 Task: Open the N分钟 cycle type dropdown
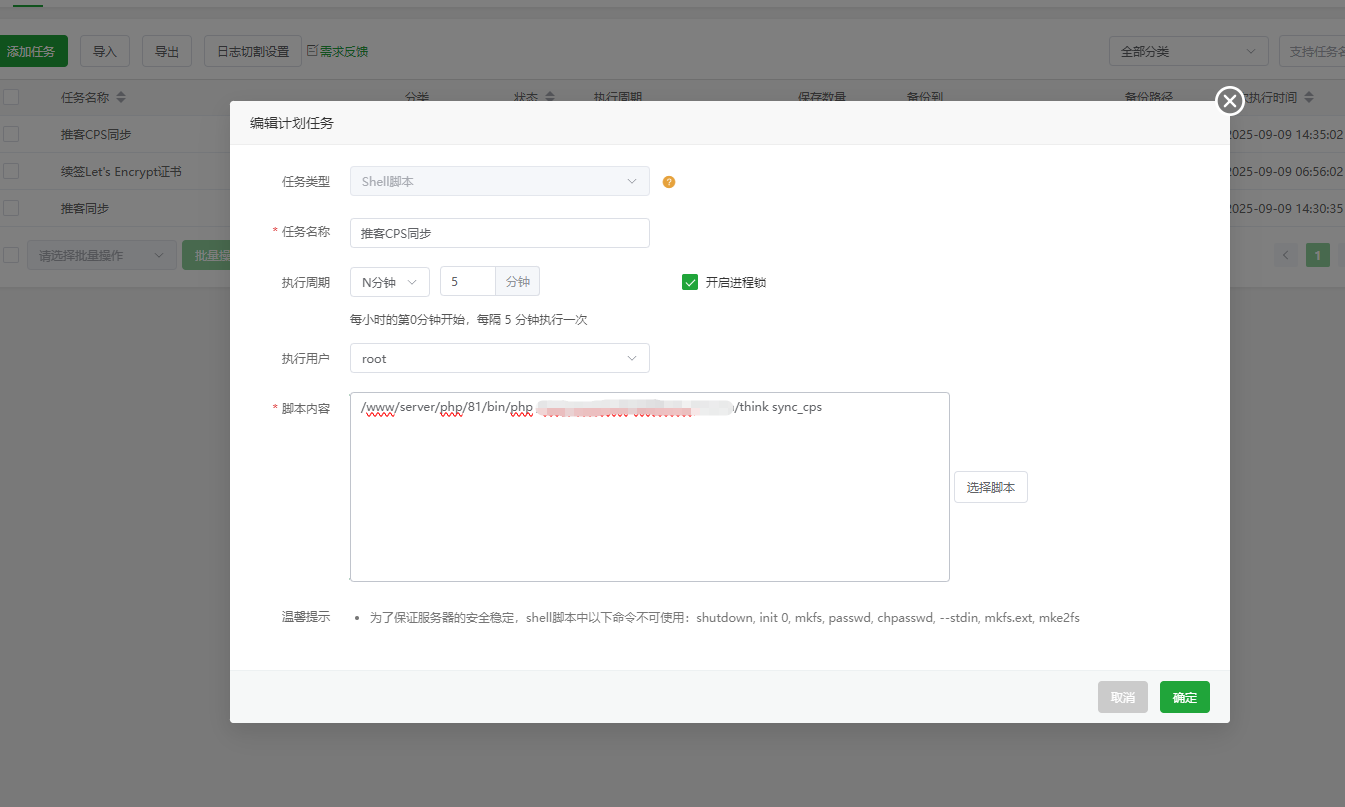tap(389, 282)
